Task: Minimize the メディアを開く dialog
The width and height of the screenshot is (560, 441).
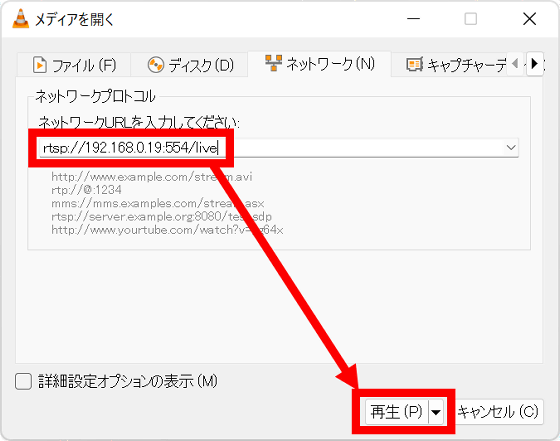Action: [413, 19]
